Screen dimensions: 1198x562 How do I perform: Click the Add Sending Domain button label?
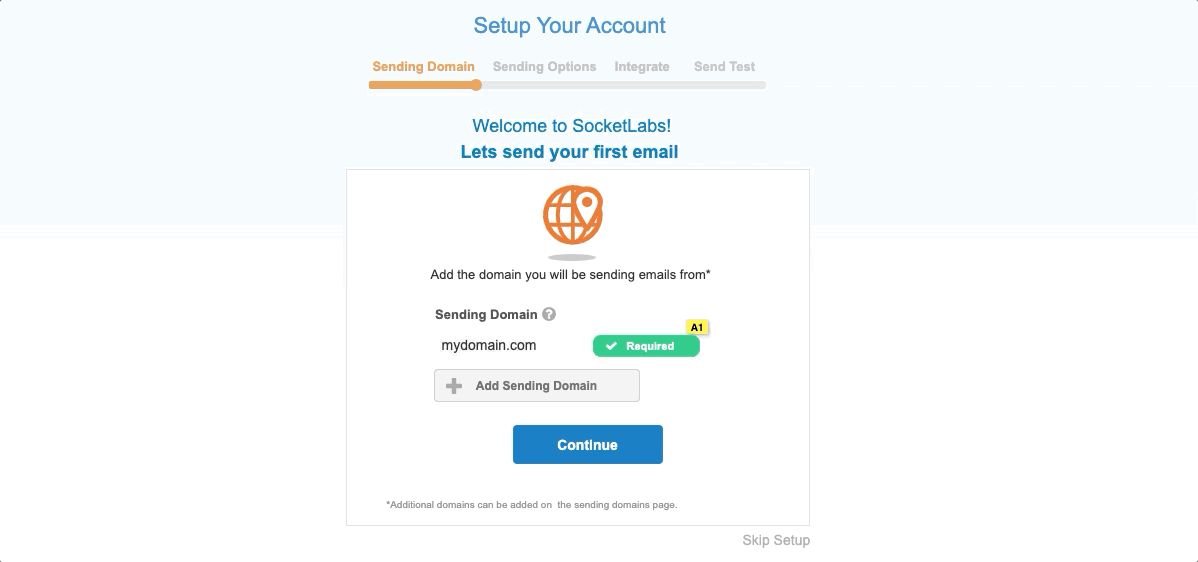pyautogui.click(x=536, y=386)
